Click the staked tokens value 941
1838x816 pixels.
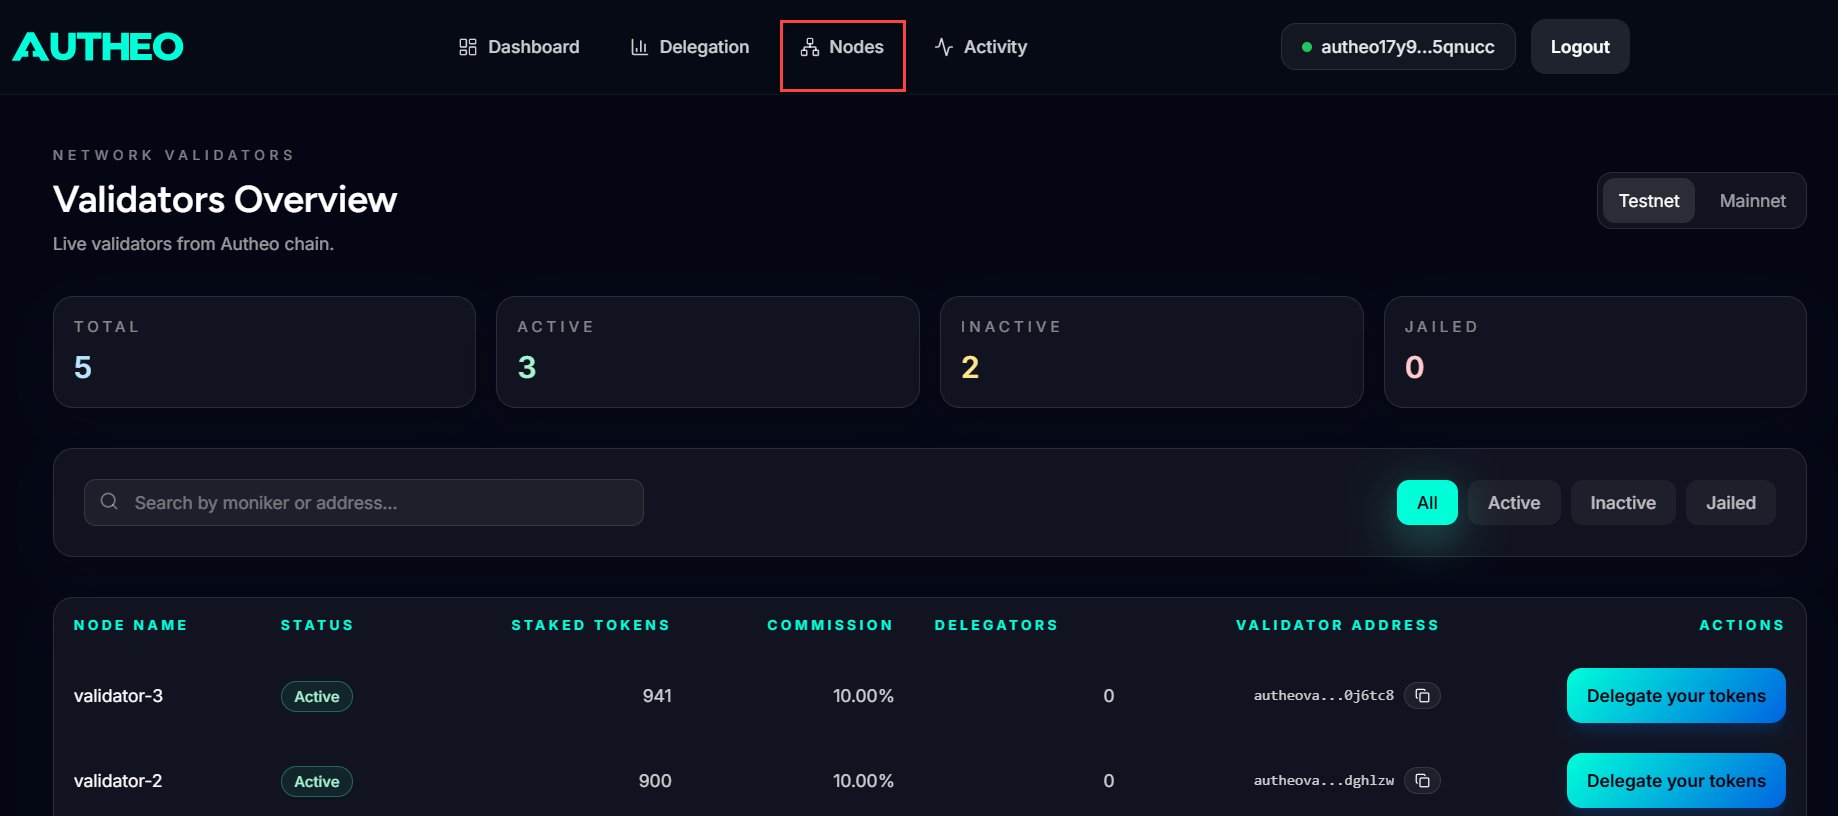point(657,696)
